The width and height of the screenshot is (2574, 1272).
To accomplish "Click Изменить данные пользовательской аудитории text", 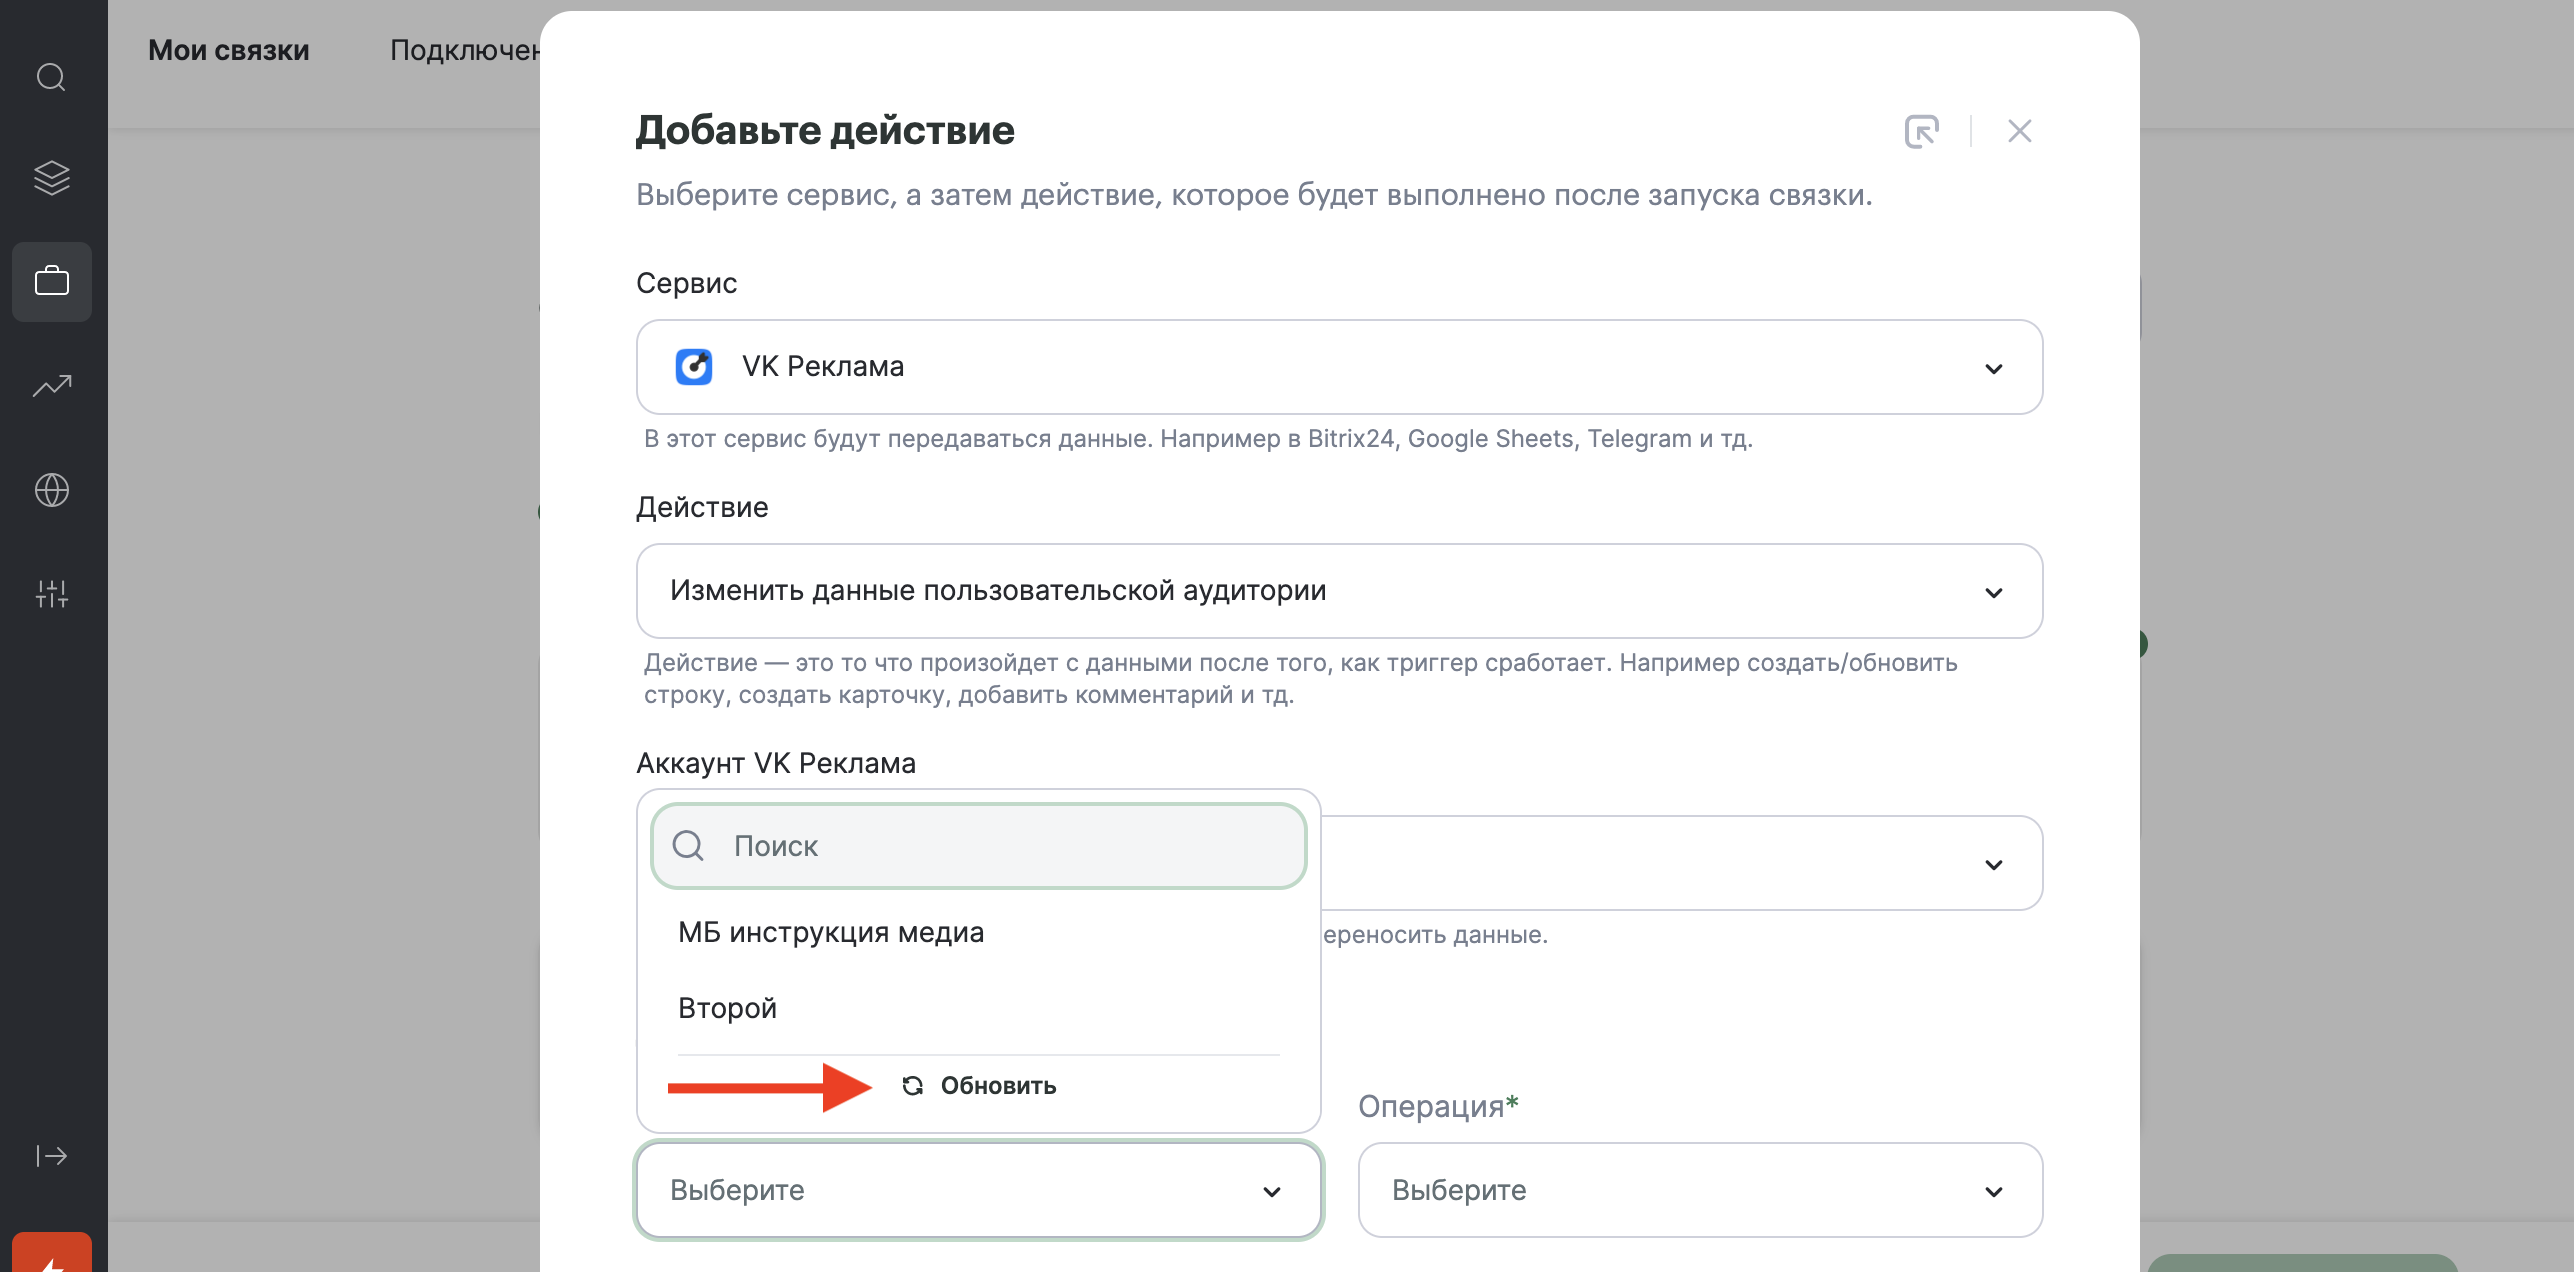I will pyautogui.click(x=998, y=591).
